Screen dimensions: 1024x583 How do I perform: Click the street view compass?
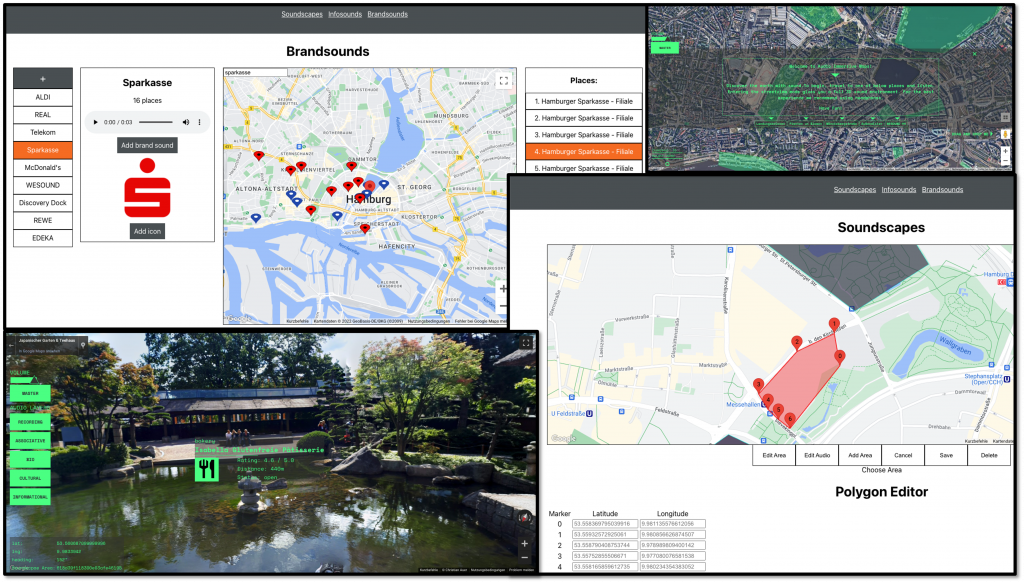524,518
